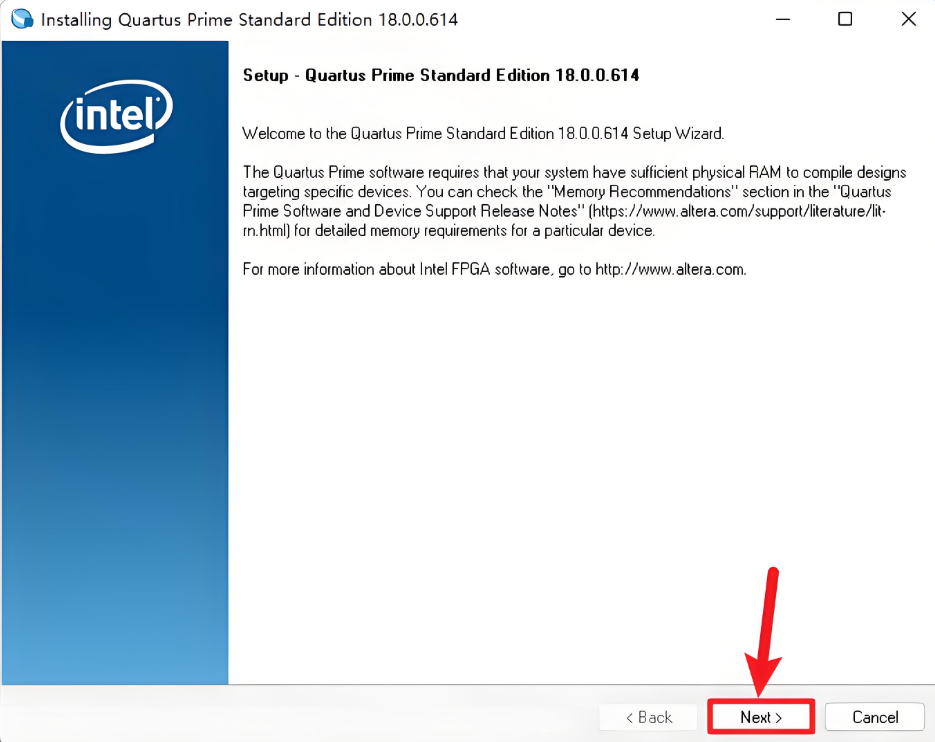
Task: Click the Setup - Quartus Prime heading
Action: click(441, 75)
